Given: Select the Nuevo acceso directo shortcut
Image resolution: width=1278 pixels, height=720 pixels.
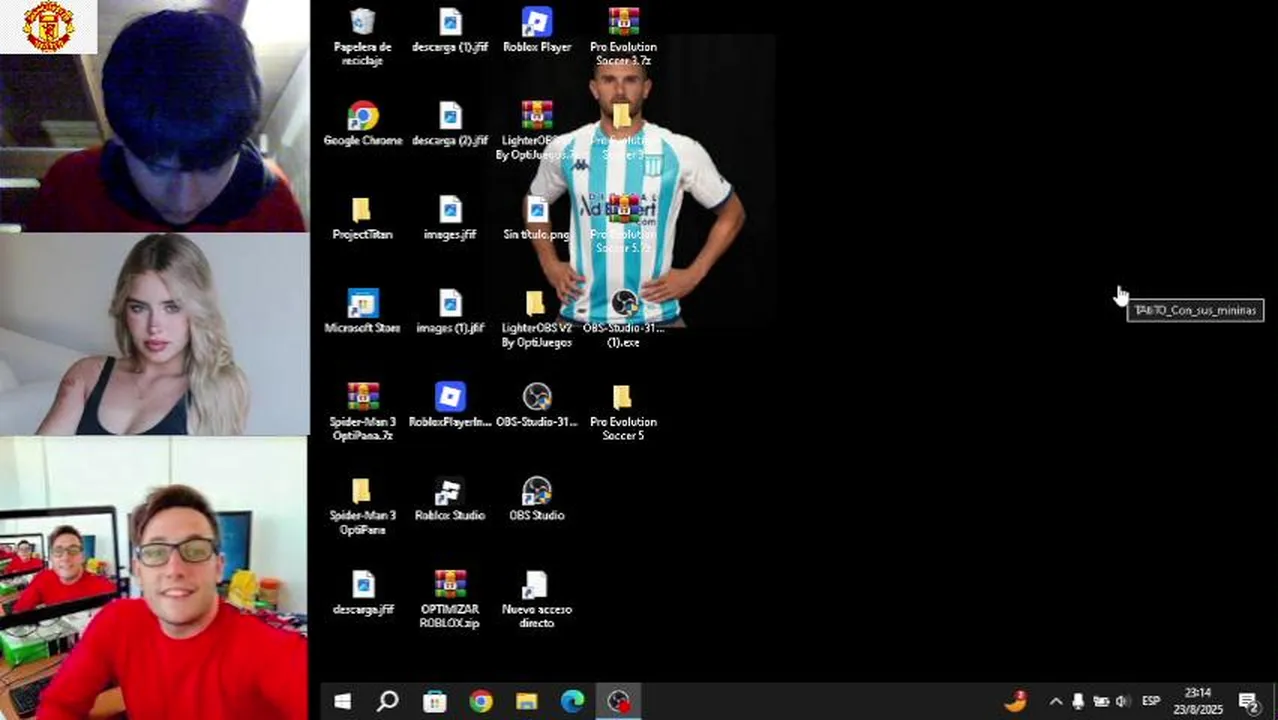Looking at the screenshot, I should pos(537,599).
